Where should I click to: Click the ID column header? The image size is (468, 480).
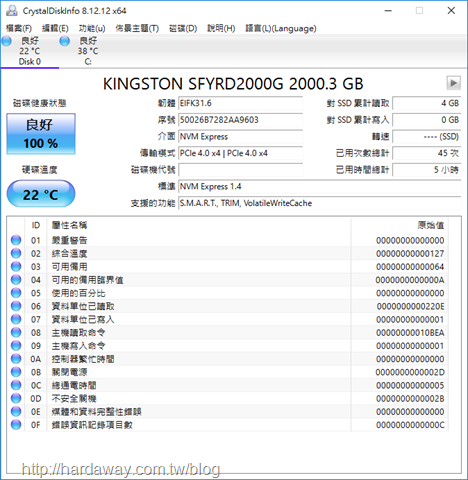[36, 225]
